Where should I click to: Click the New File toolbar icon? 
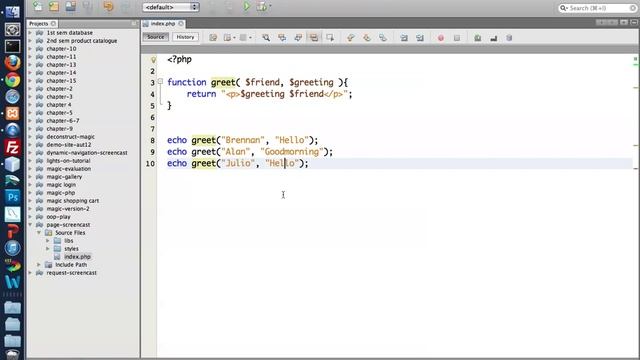pos(38,6)
